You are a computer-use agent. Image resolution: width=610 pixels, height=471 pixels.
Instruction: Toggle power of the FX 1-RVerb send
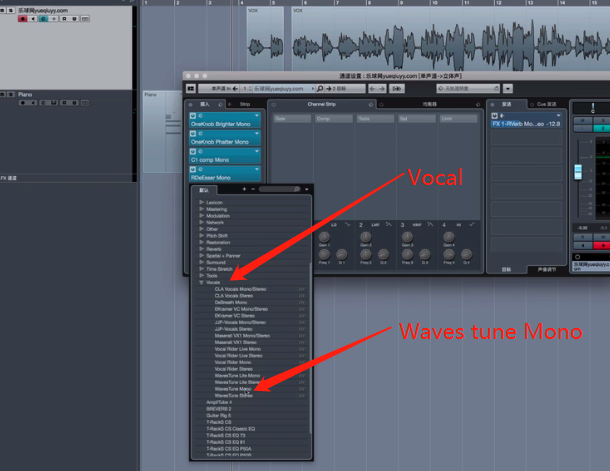[494, 116]
